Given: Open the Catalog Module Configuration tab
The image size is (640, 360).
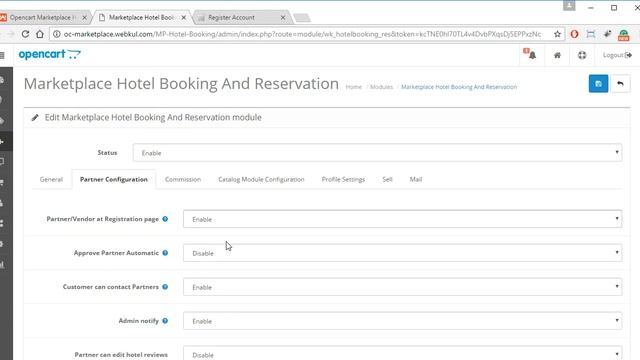Looking at the screenshot, I should tap(261, 179).
